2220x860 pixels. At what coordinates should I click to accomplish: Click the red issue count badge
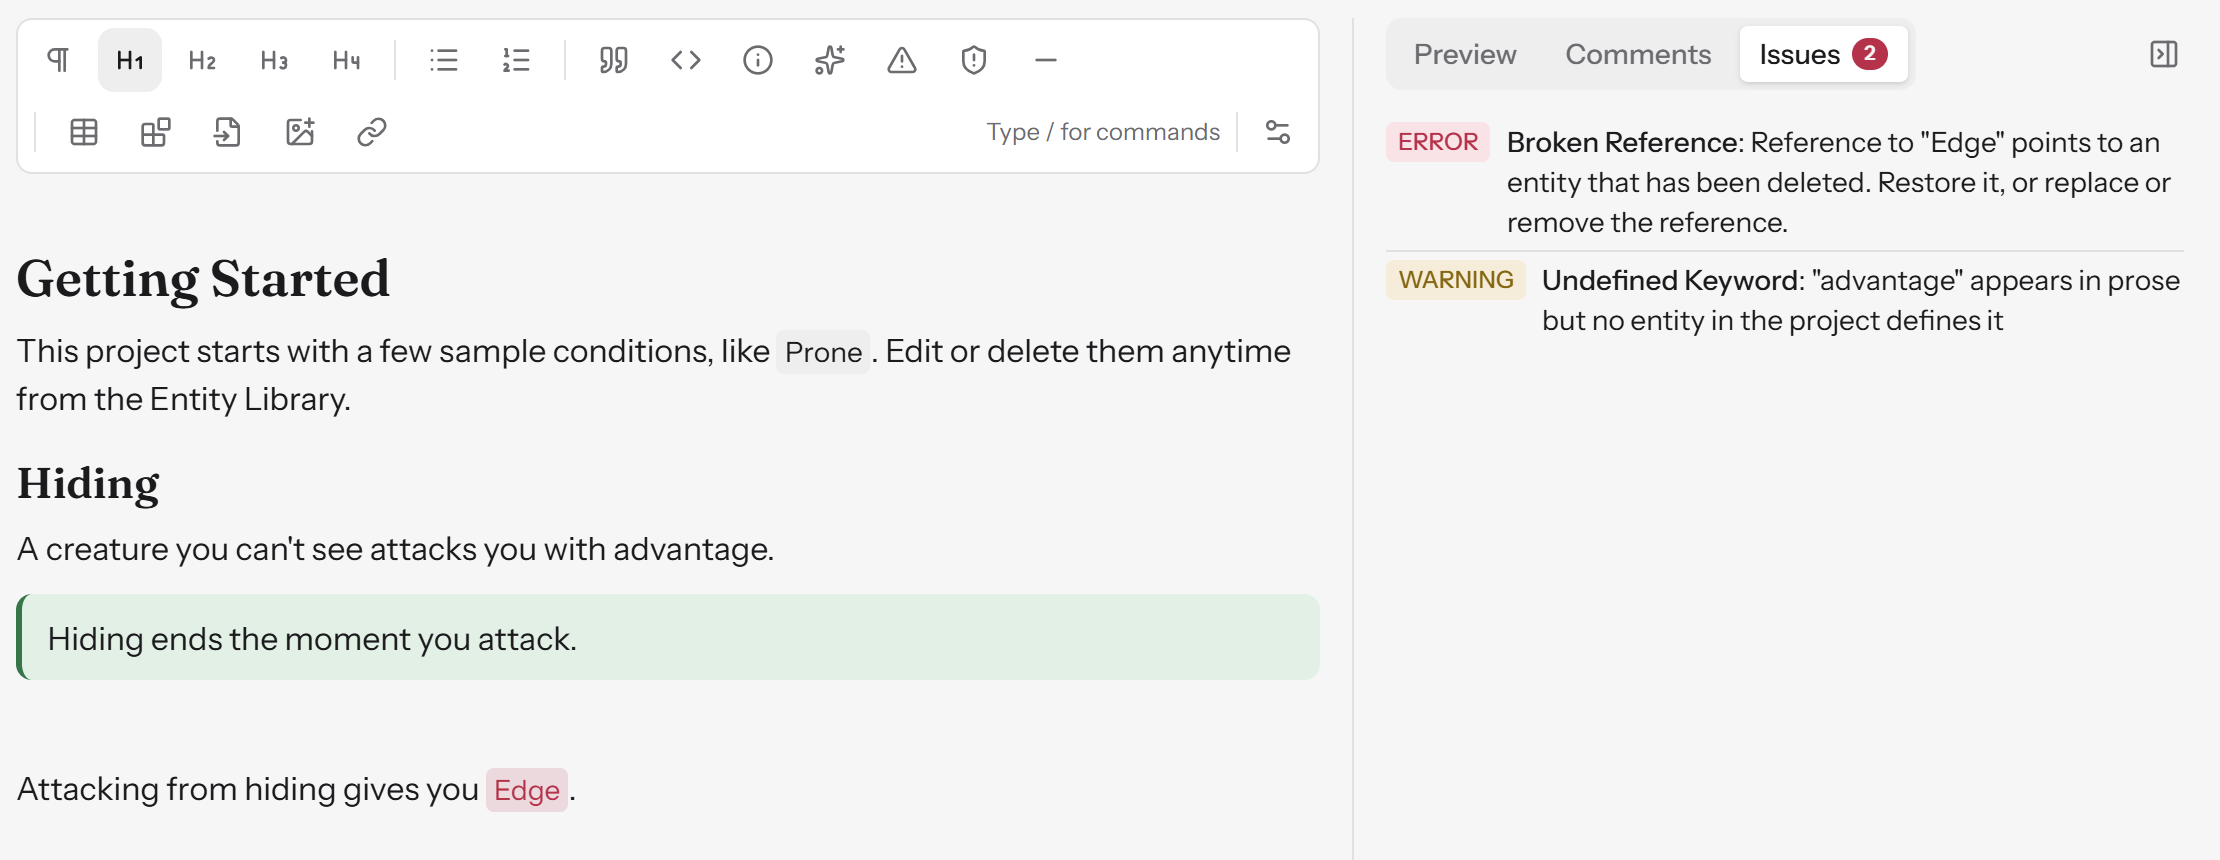(1869, 54)
